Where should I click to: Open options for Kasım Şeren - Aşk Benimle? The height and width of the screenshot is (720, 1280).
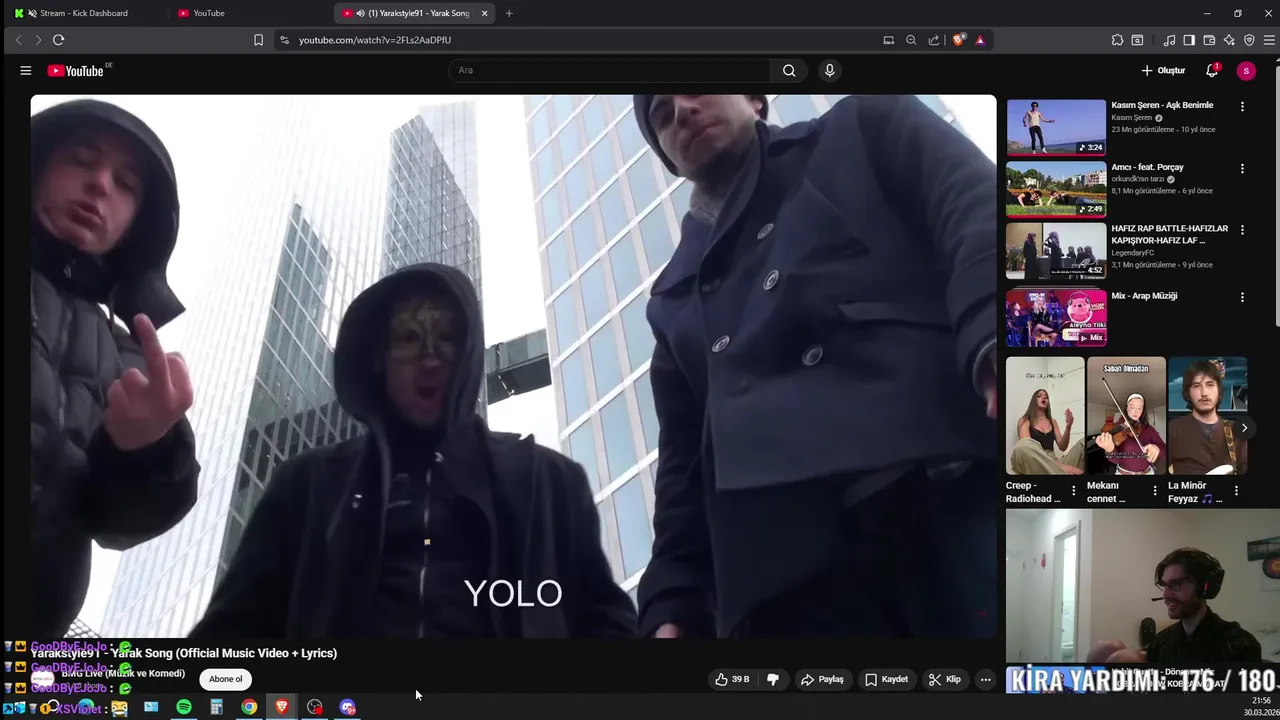[1242, 106]
